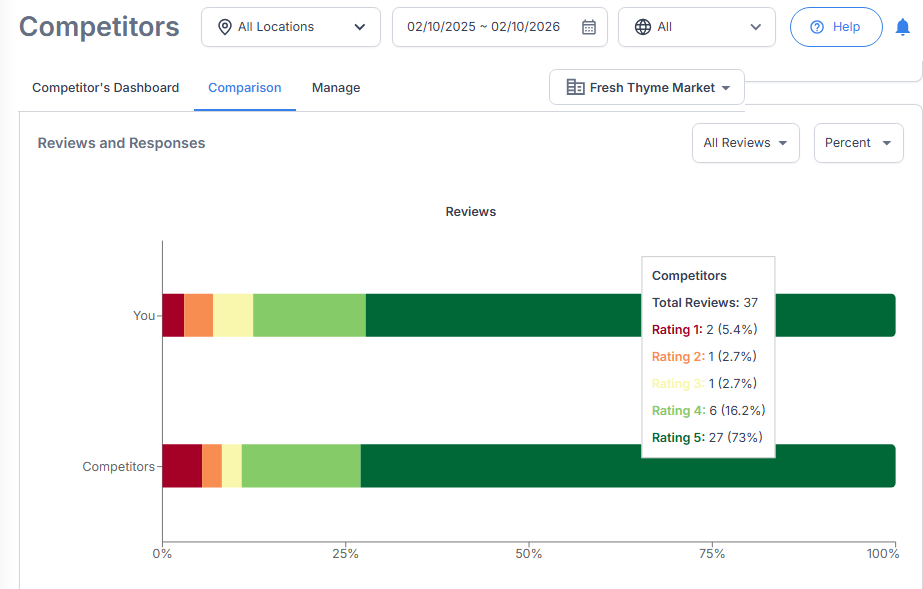Click the orange Rating 2 segment of You bar

pos(198,315)
